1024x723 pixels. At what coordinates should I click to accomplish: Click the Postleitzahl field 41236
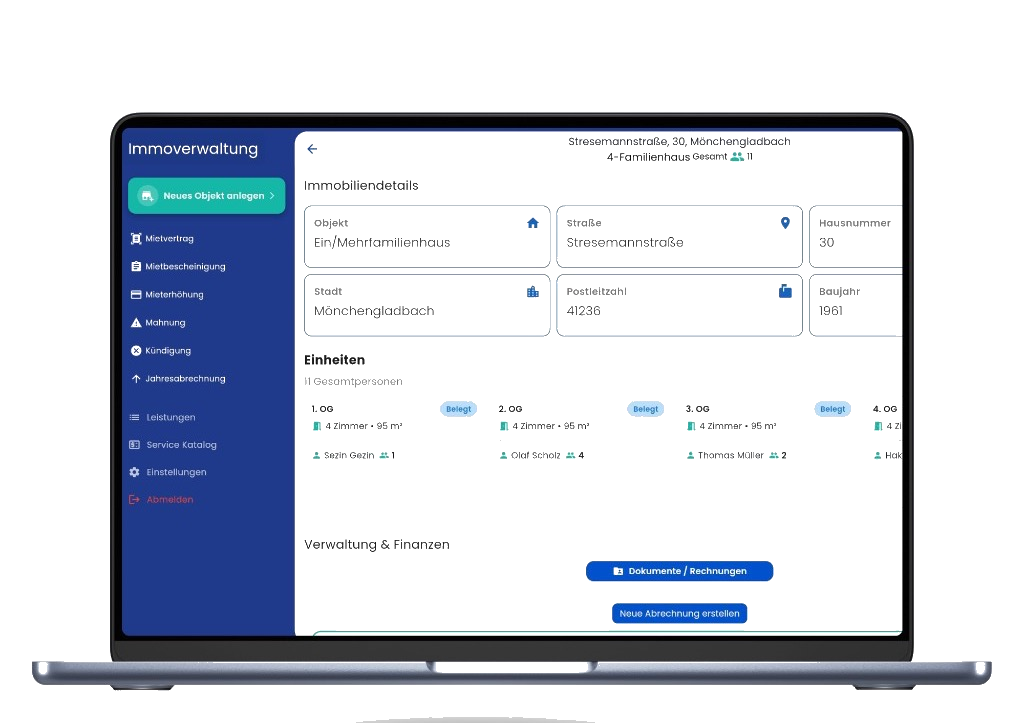point(679,305)
